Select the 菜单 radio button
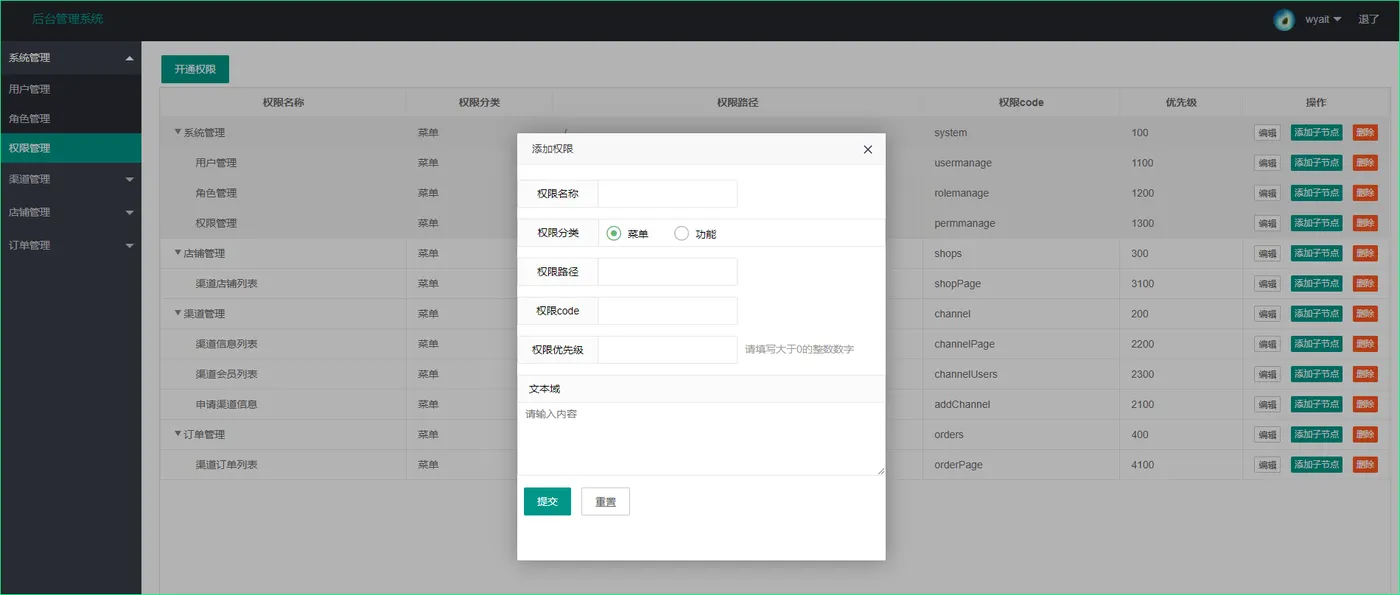The image size is (1400, 595). click(x=614, y=233)
